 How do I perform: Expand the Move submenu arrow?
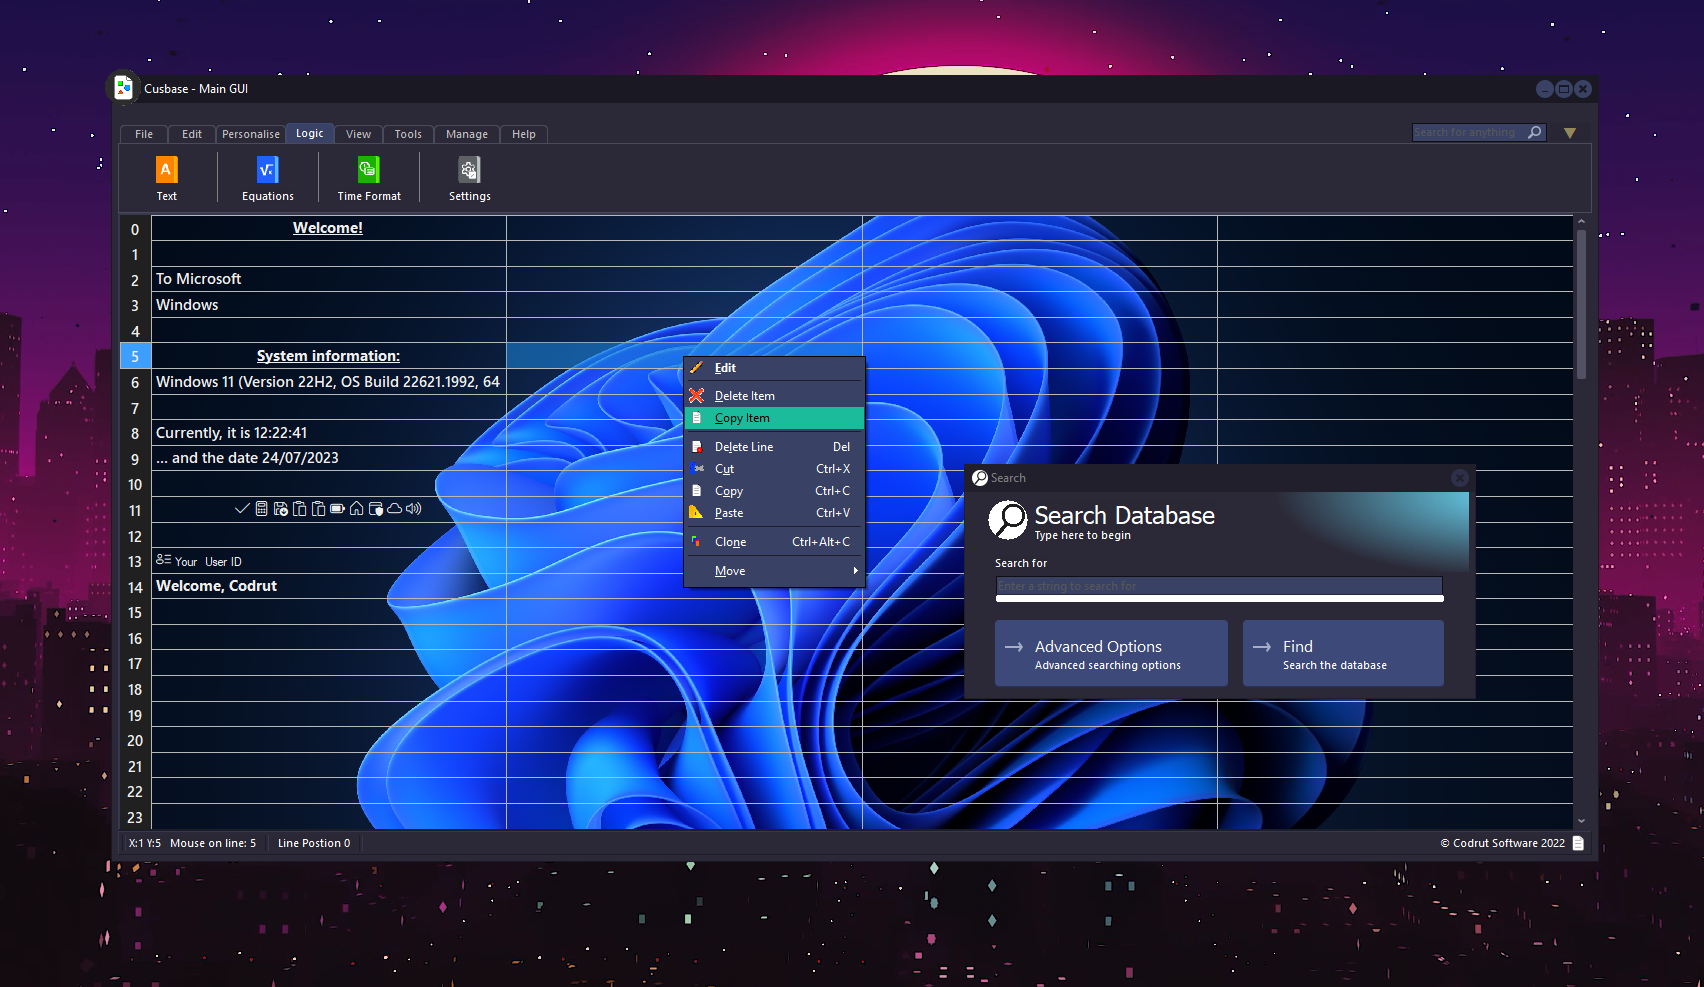(855, 571)
